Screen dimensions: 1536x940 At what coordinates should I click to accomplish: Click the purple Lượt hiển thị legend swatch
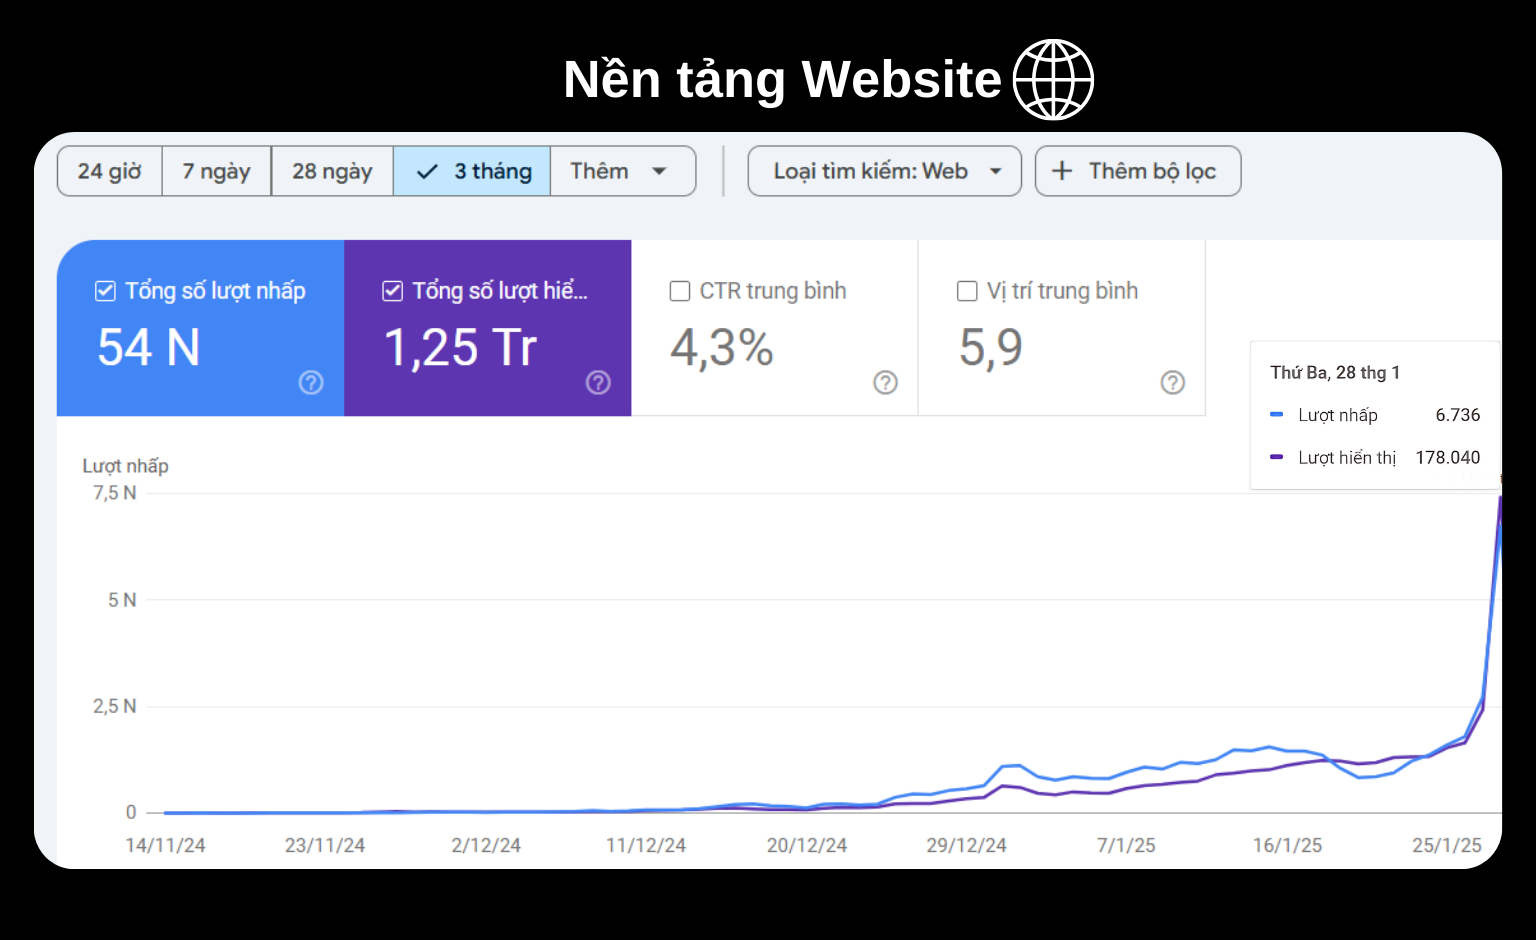point(1276,457)
